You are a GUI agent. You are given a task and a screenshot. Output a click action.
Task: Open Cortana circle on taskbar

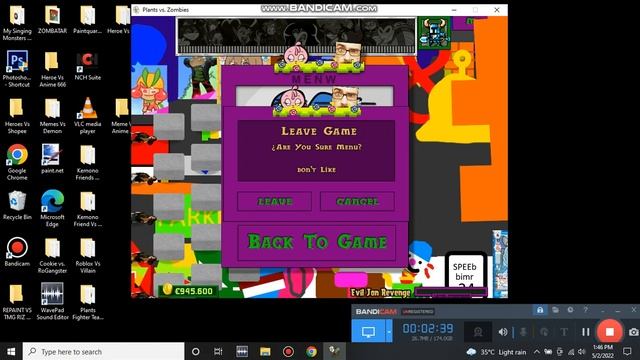196,351
